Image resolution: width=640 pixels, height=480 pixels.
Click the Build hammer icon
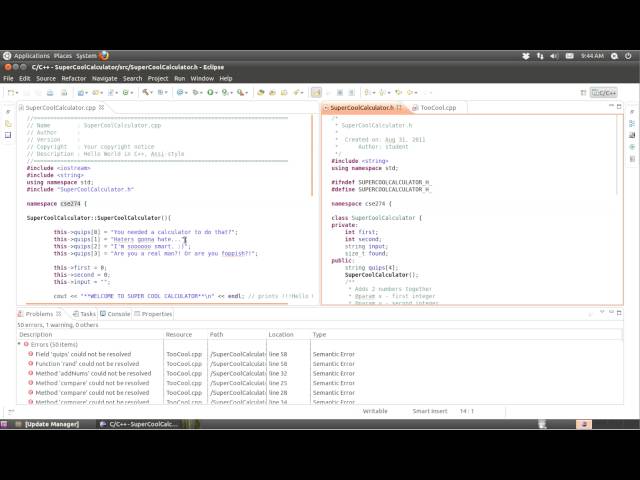coord(145,92)
